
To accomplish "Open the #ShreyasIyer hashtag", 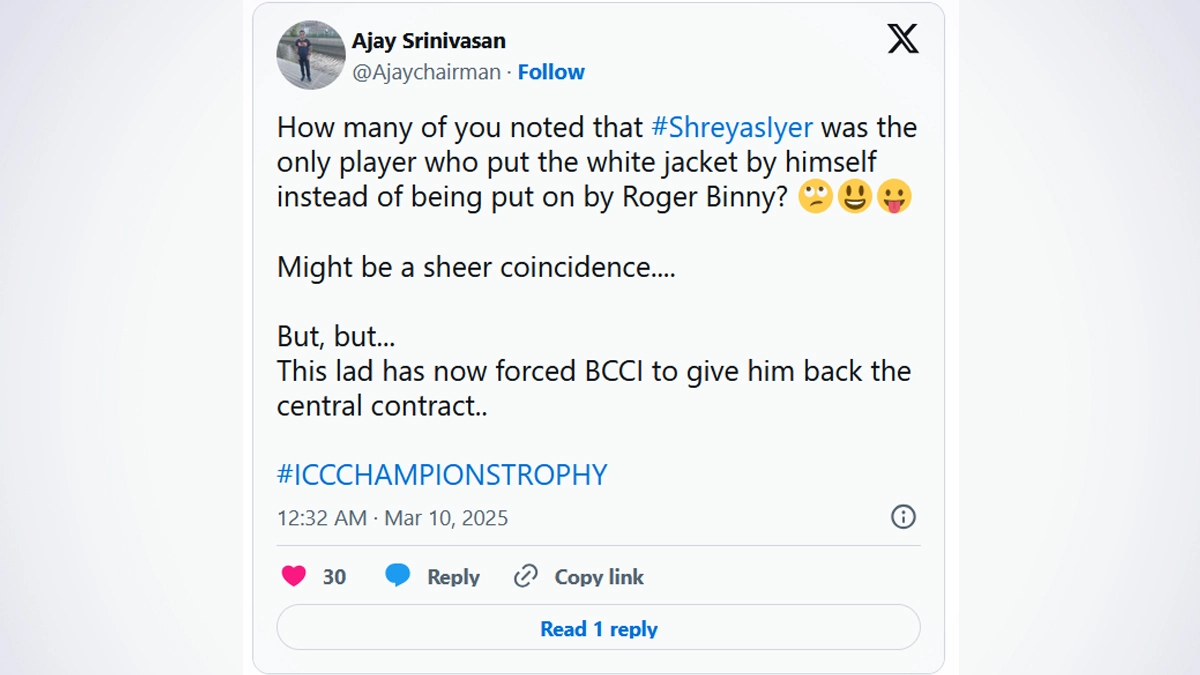I will tap(732, 128).
